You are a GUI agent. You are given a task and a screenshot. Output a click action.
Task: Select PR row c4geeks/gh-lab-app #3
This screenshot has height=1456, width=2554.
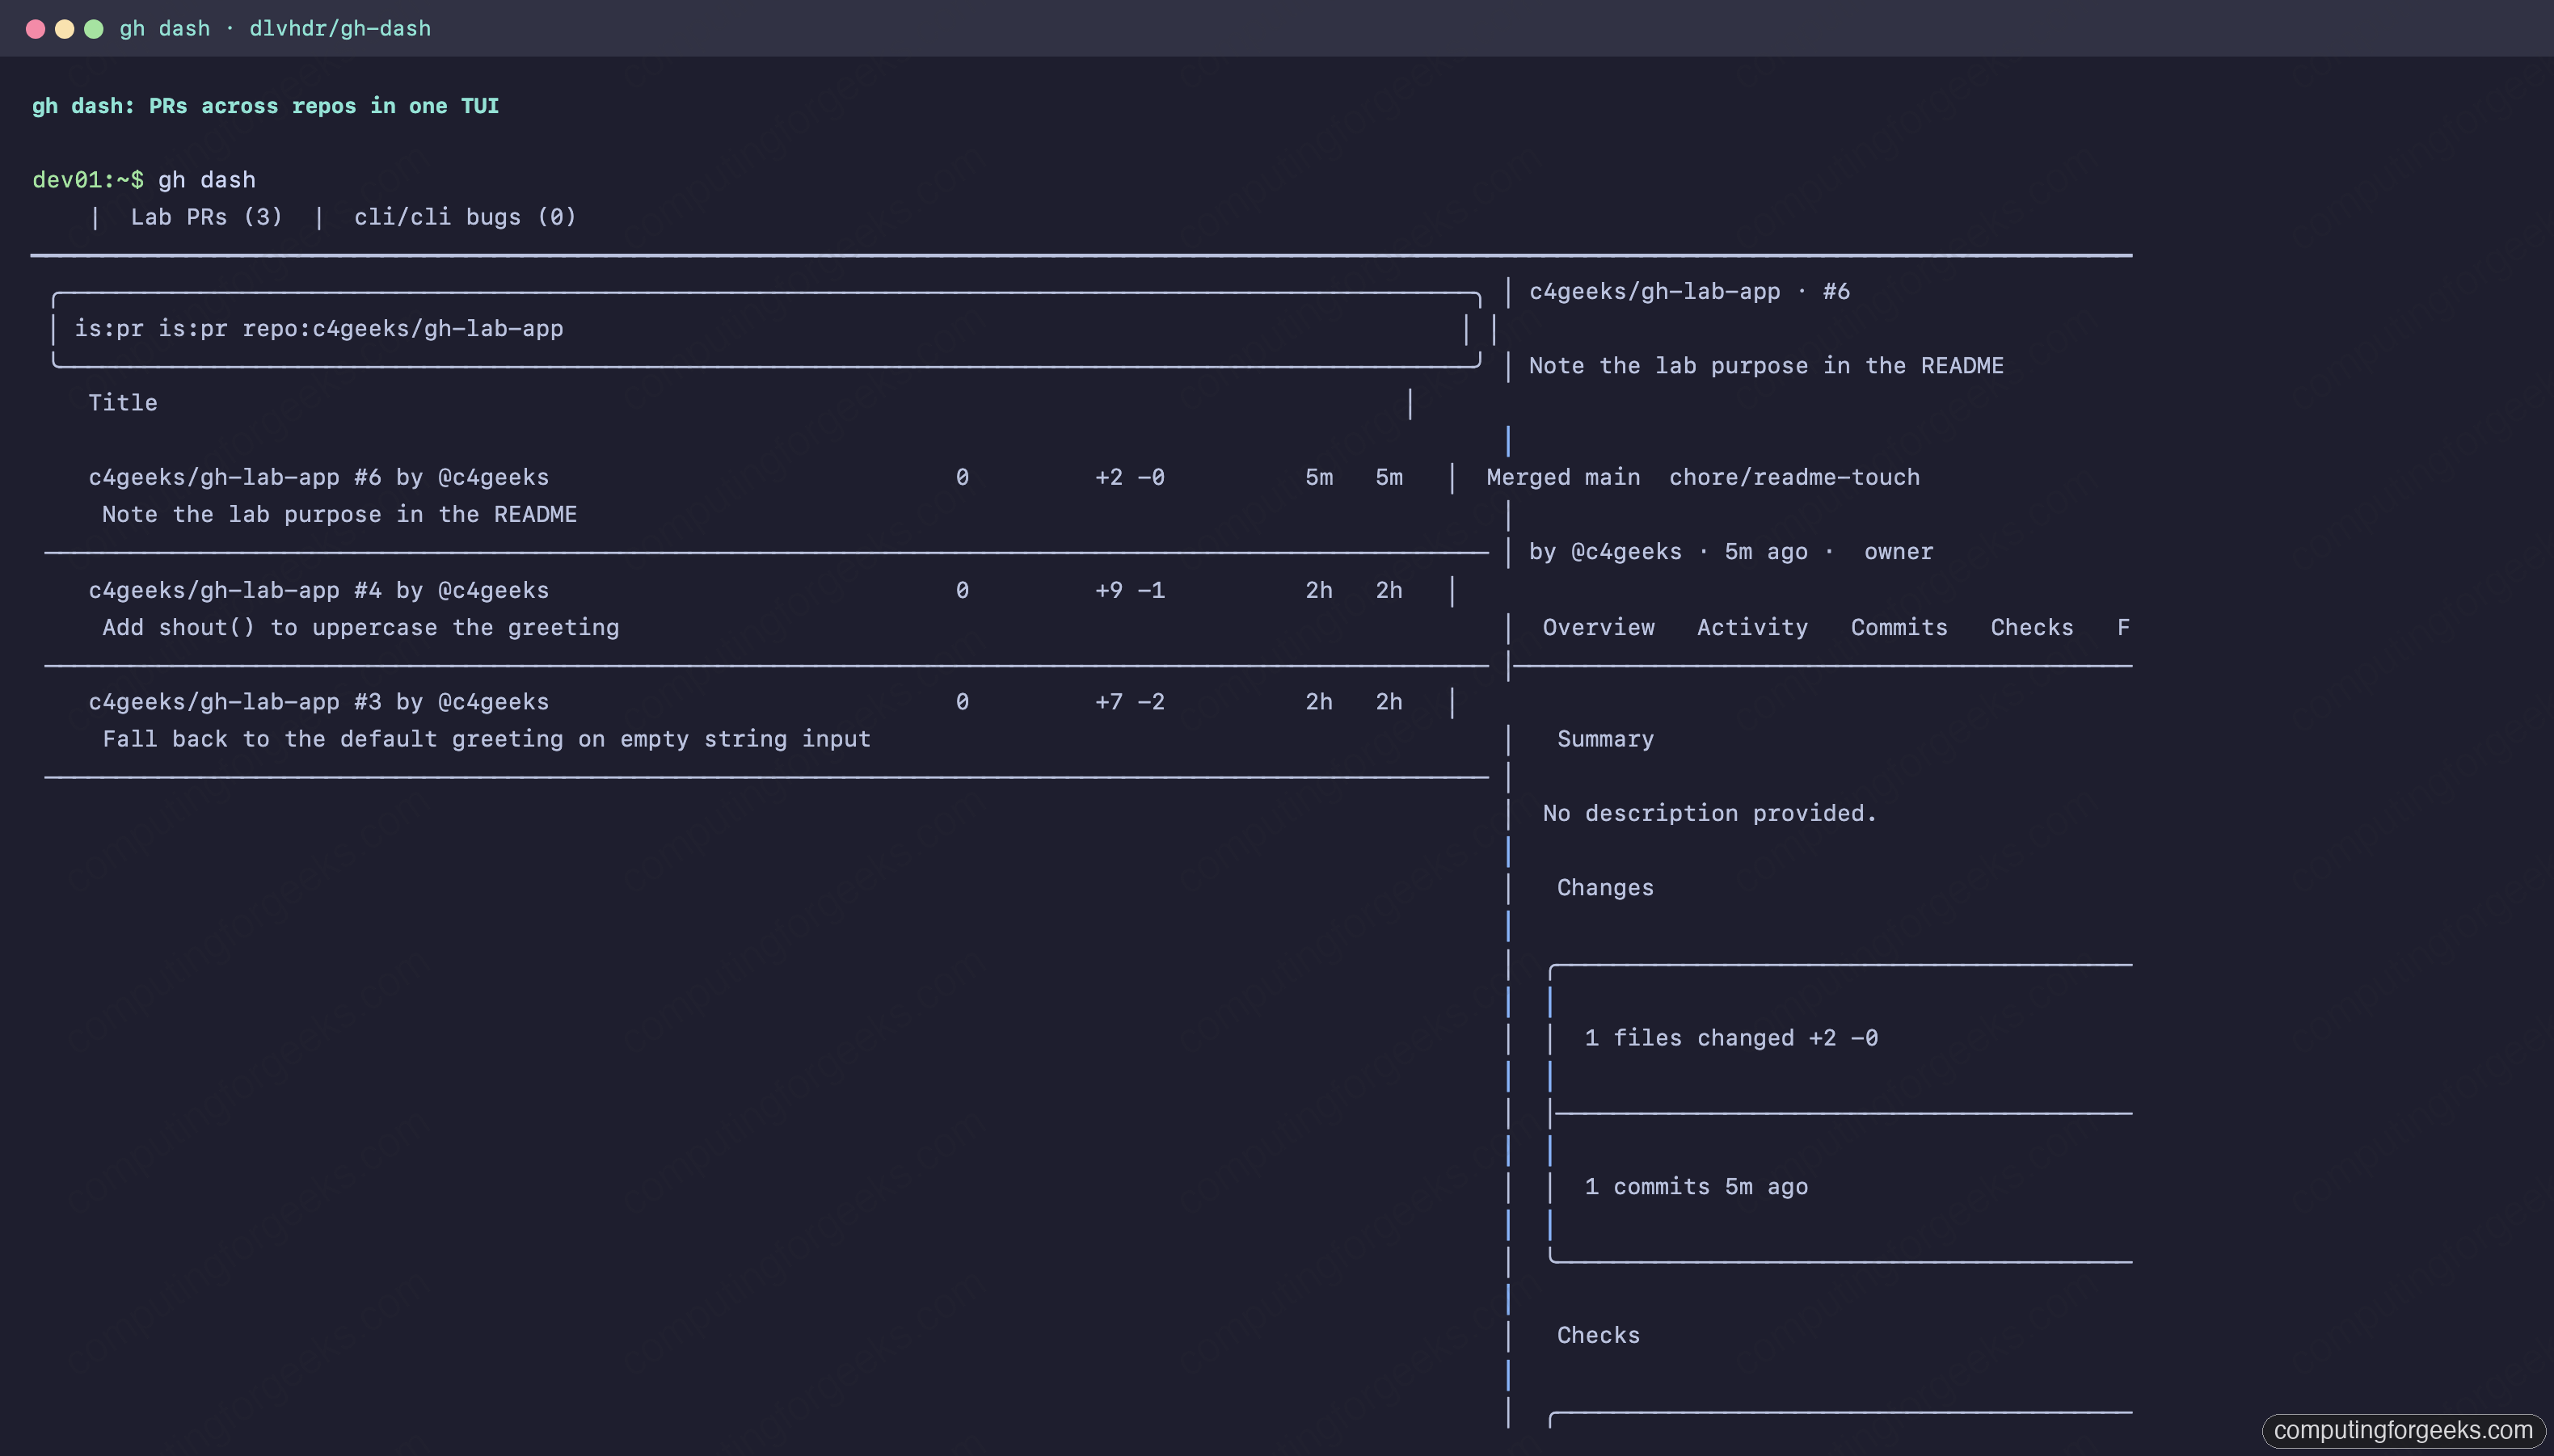click(766, 720)
